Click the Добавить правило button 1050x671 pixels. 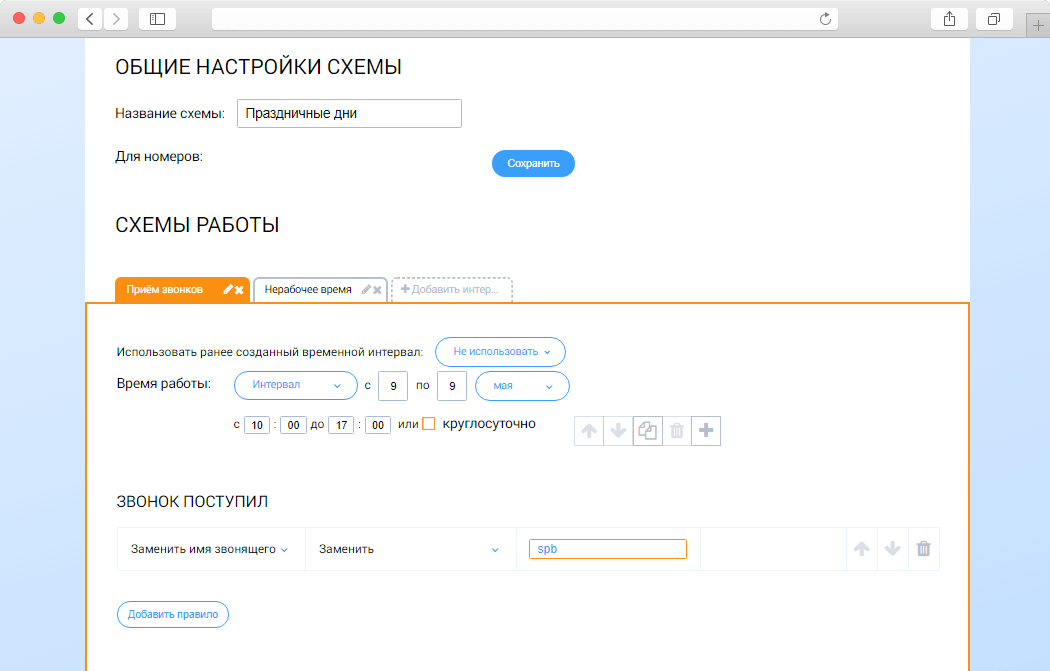coord(174,614)
